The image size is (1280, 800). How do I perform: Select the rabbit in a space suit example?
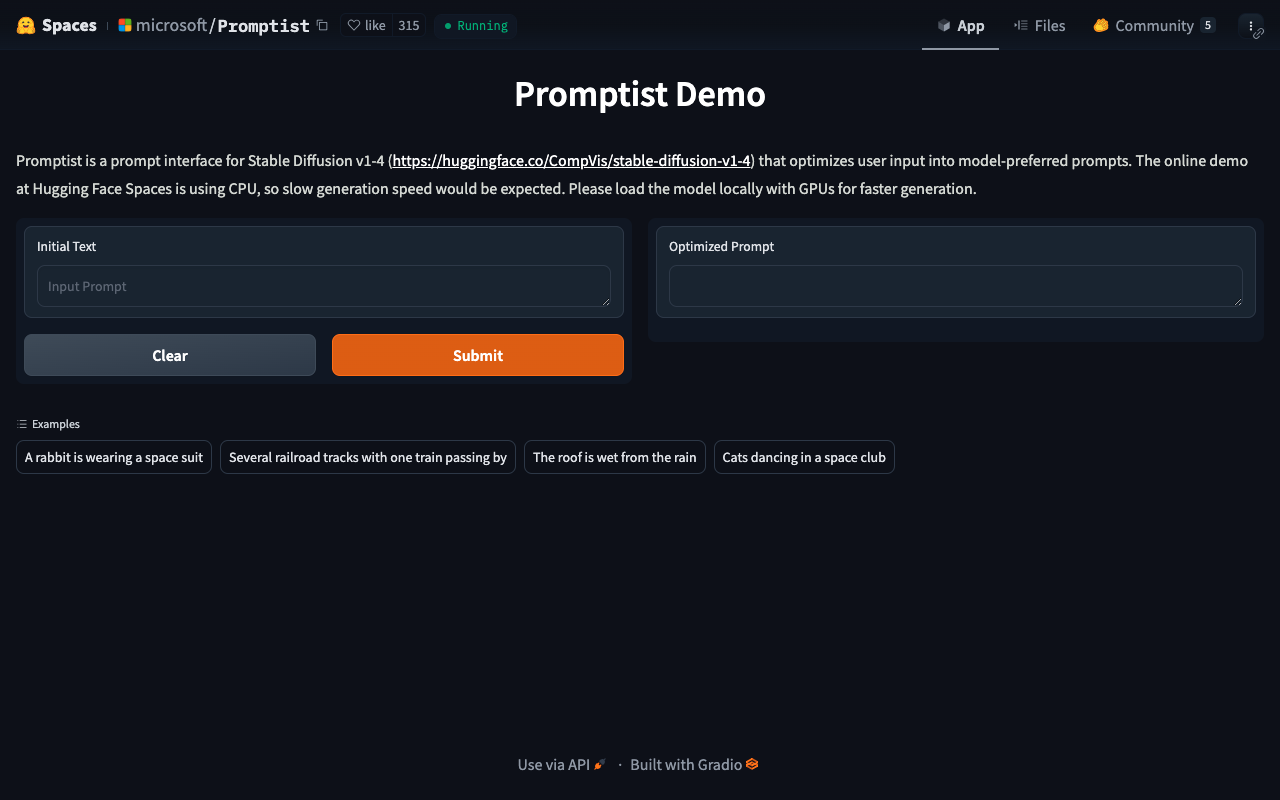[x=114, y=458]
